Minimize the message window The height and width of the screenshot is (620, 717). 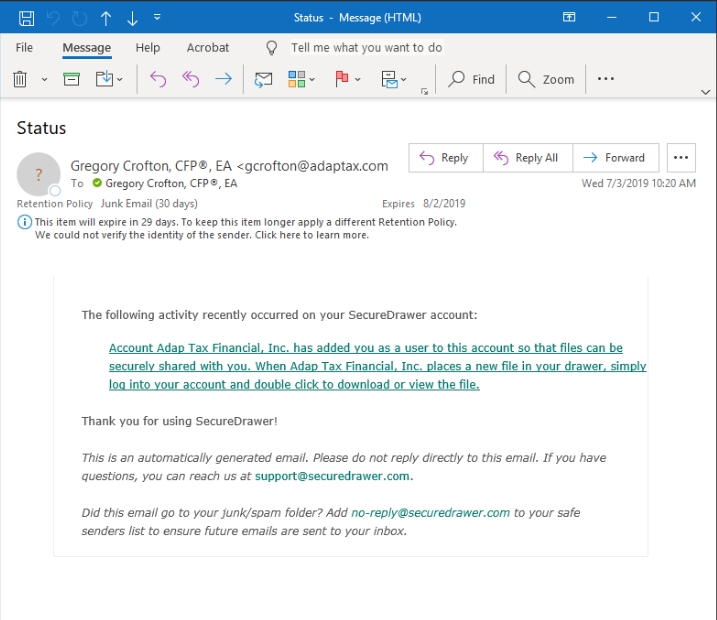(611, 17)
